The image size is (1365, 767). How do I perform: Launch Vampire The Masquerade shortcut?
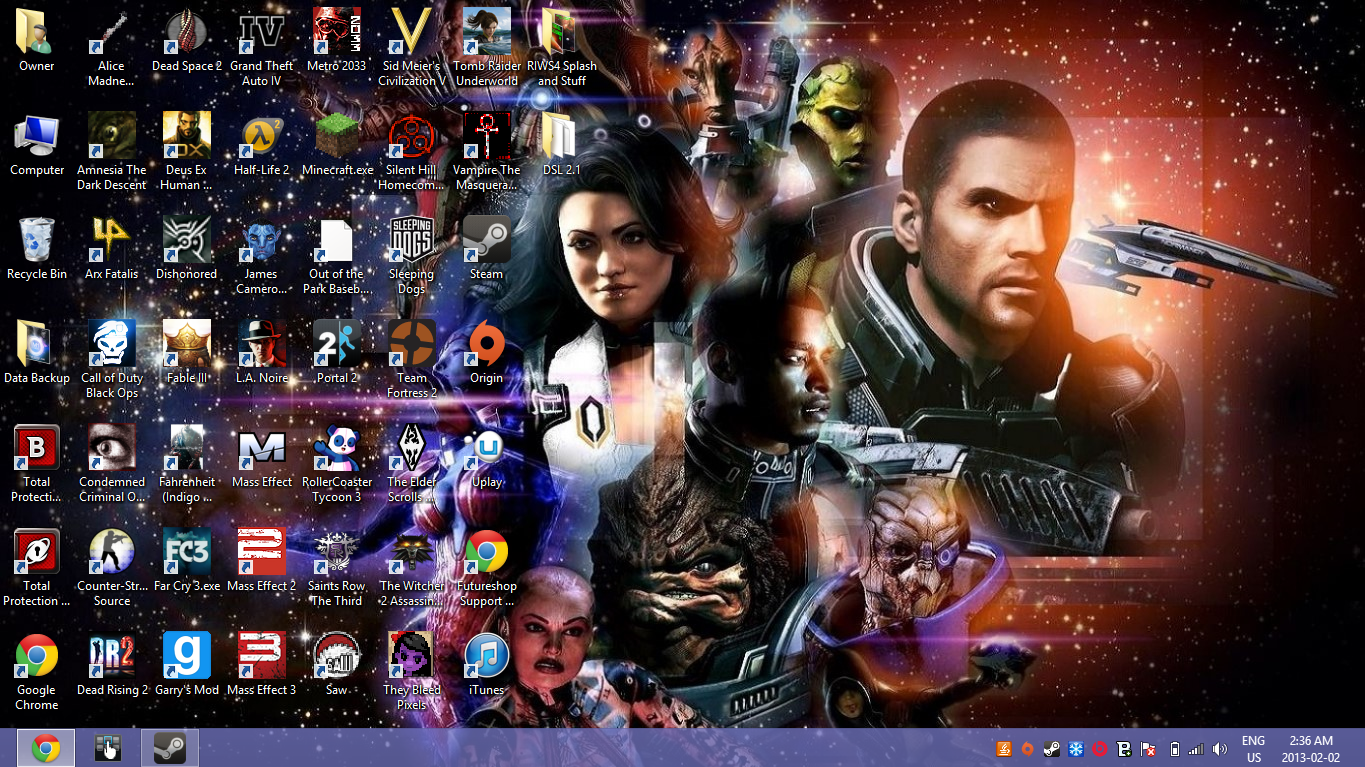[x=487, y=153]
